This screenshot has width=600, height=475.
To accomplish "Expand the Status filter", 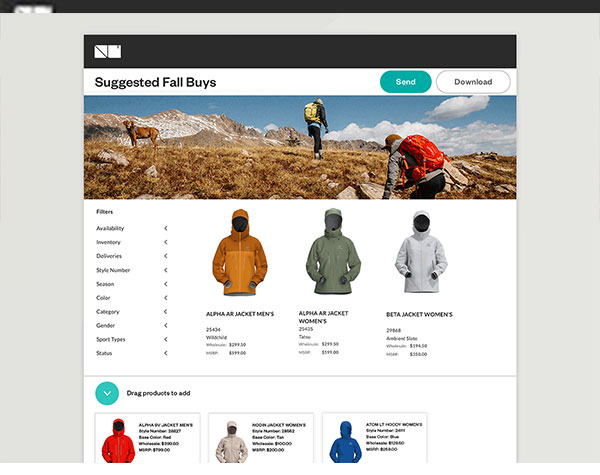I will (166, 353).
